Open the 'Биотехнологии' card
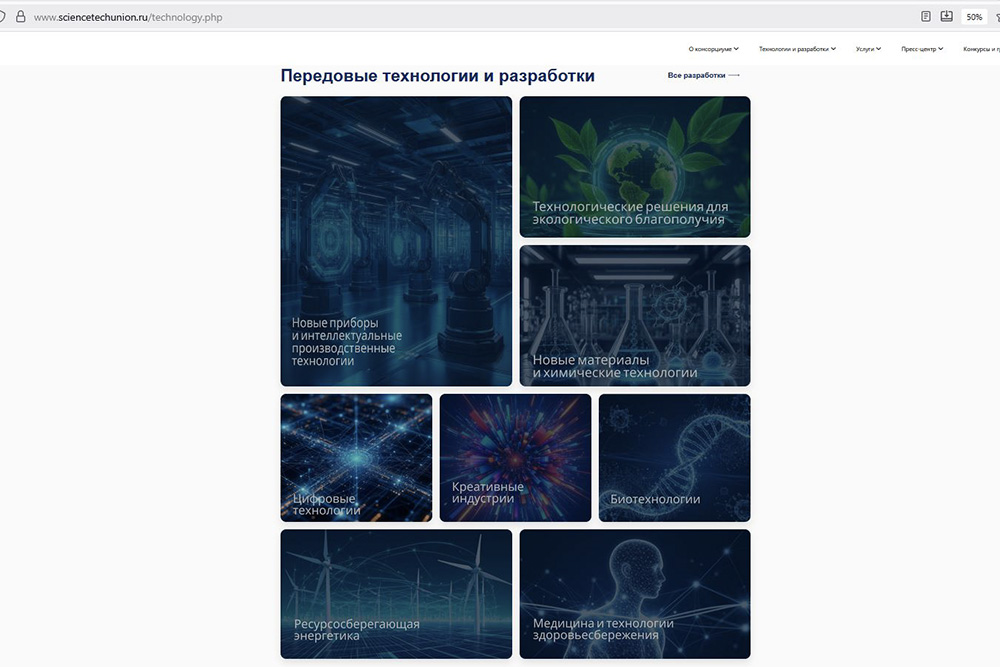Image resolution: width=1000 pixels, height=667 pixels. (674, 457)
